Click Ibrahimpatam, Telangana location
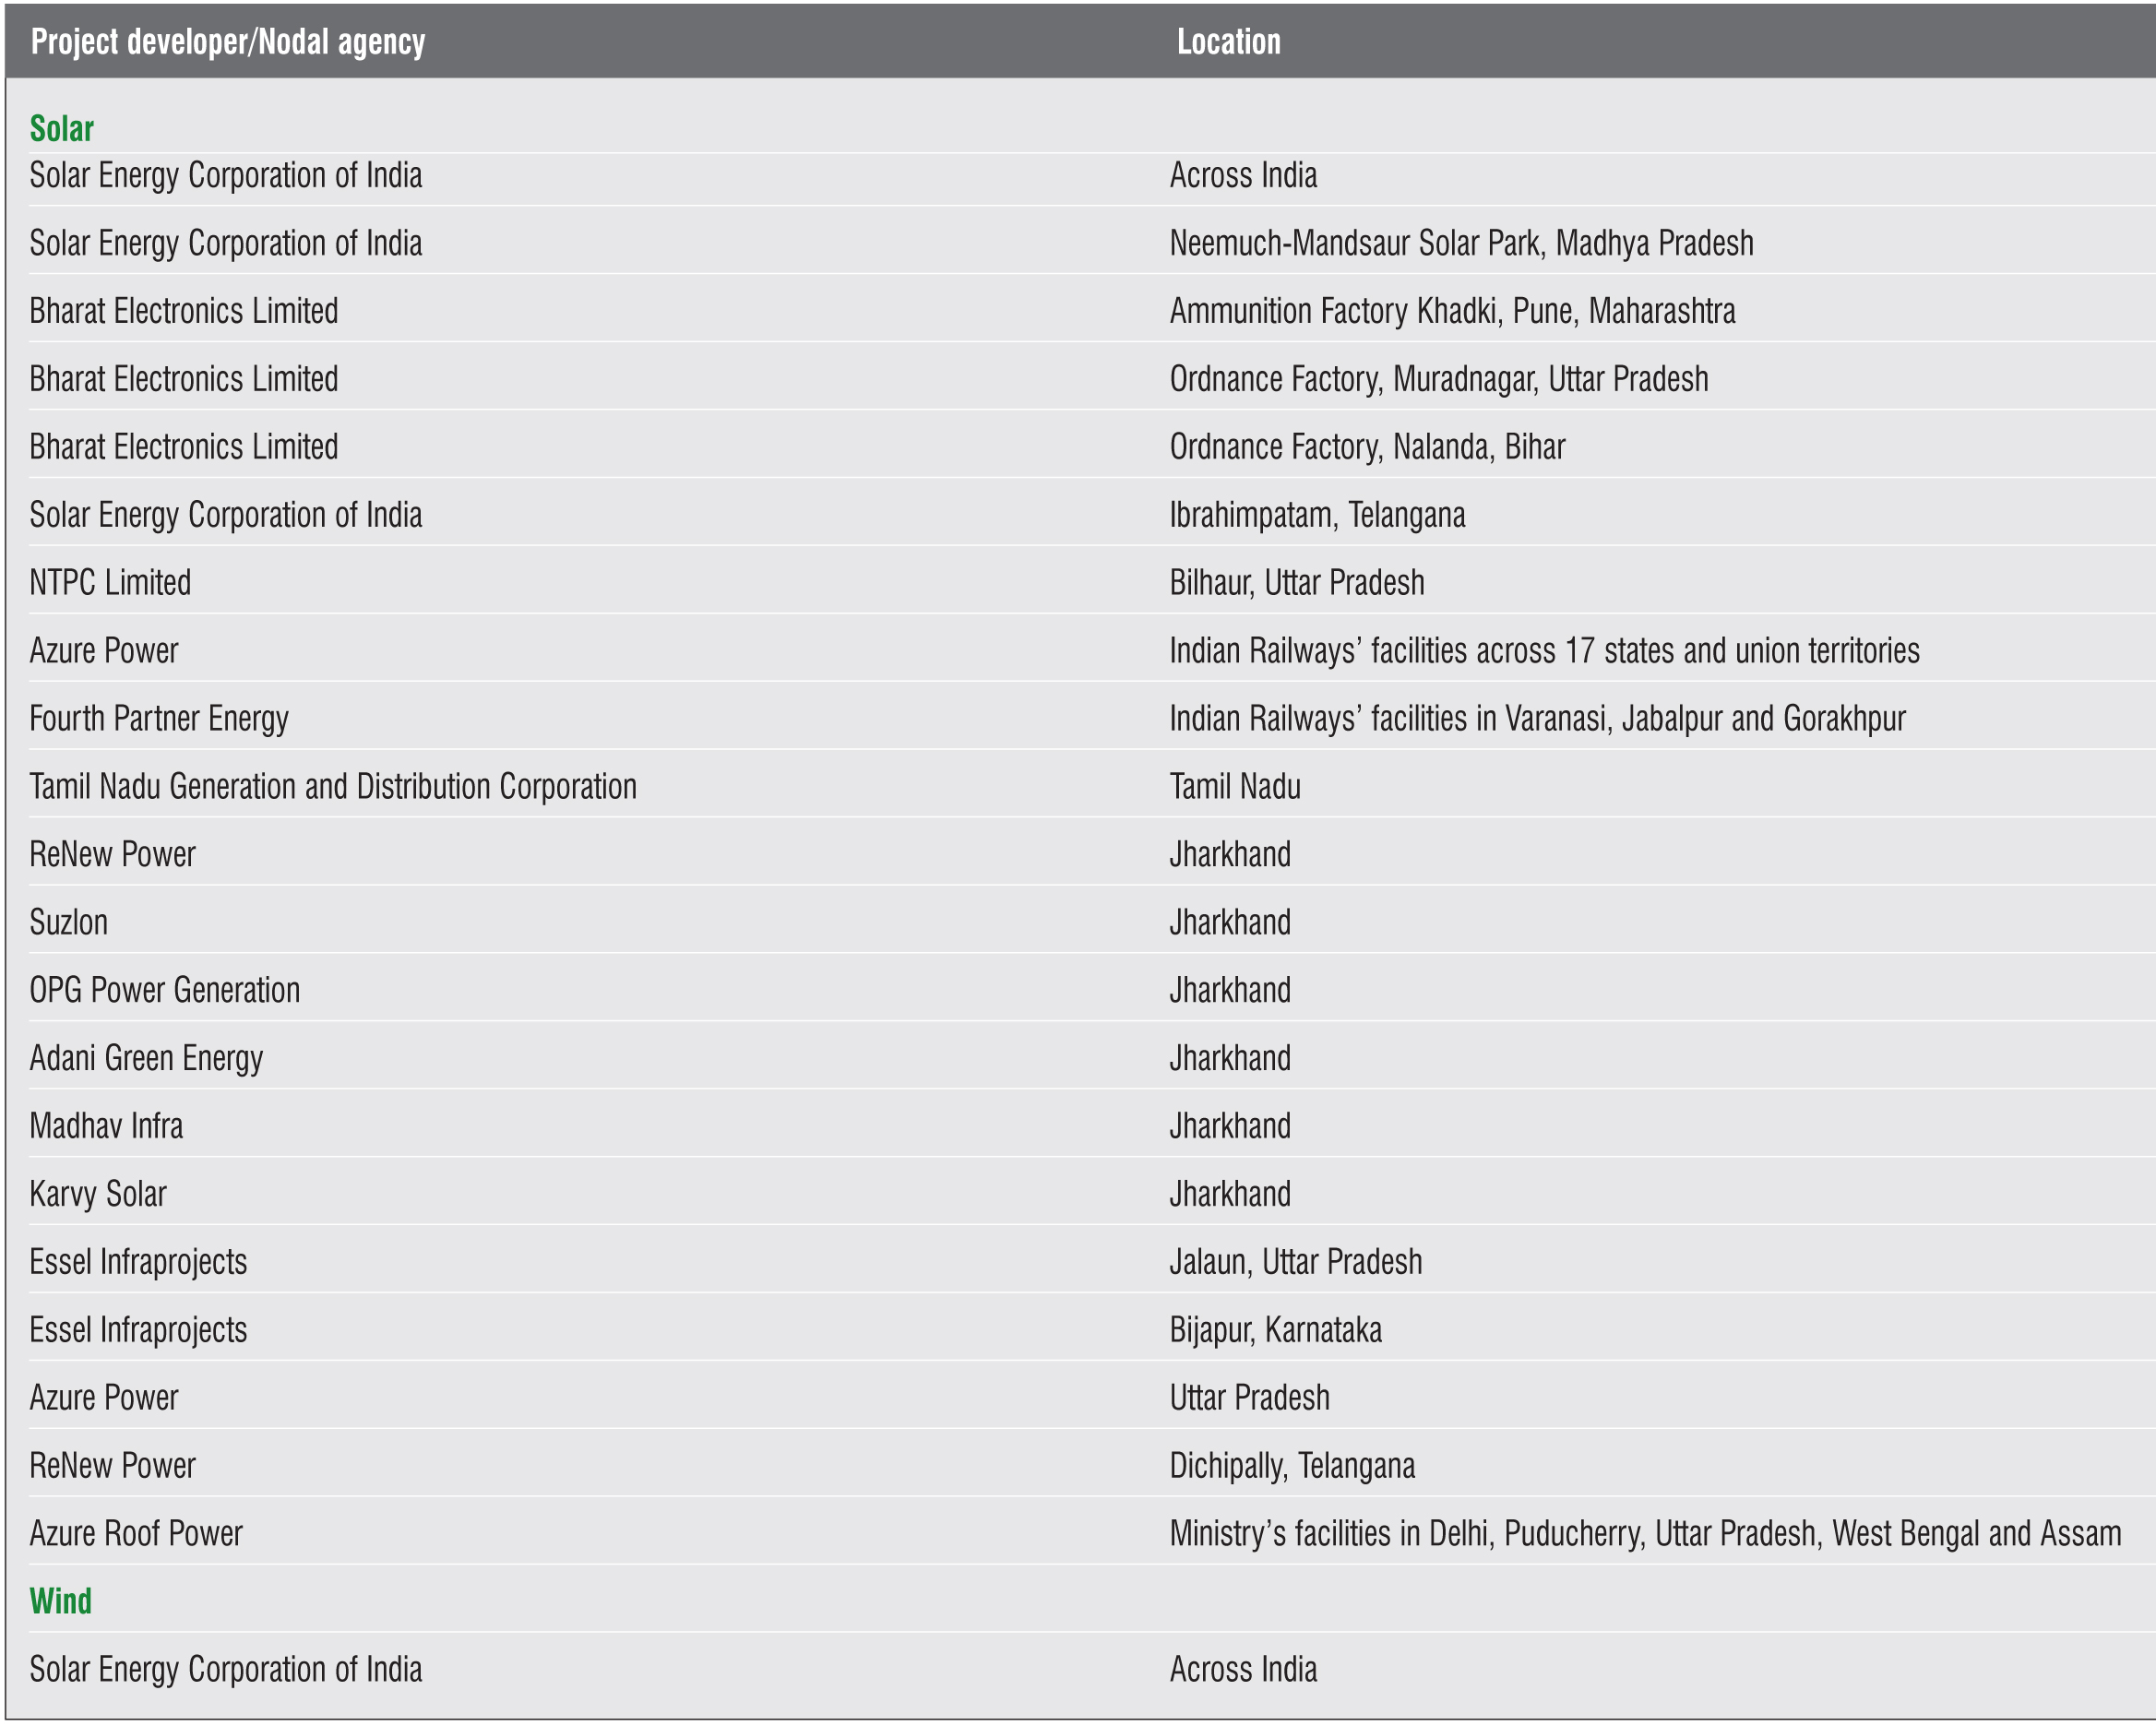The height and width of the screenshot is (1726, 2156). click(1317, 515)
